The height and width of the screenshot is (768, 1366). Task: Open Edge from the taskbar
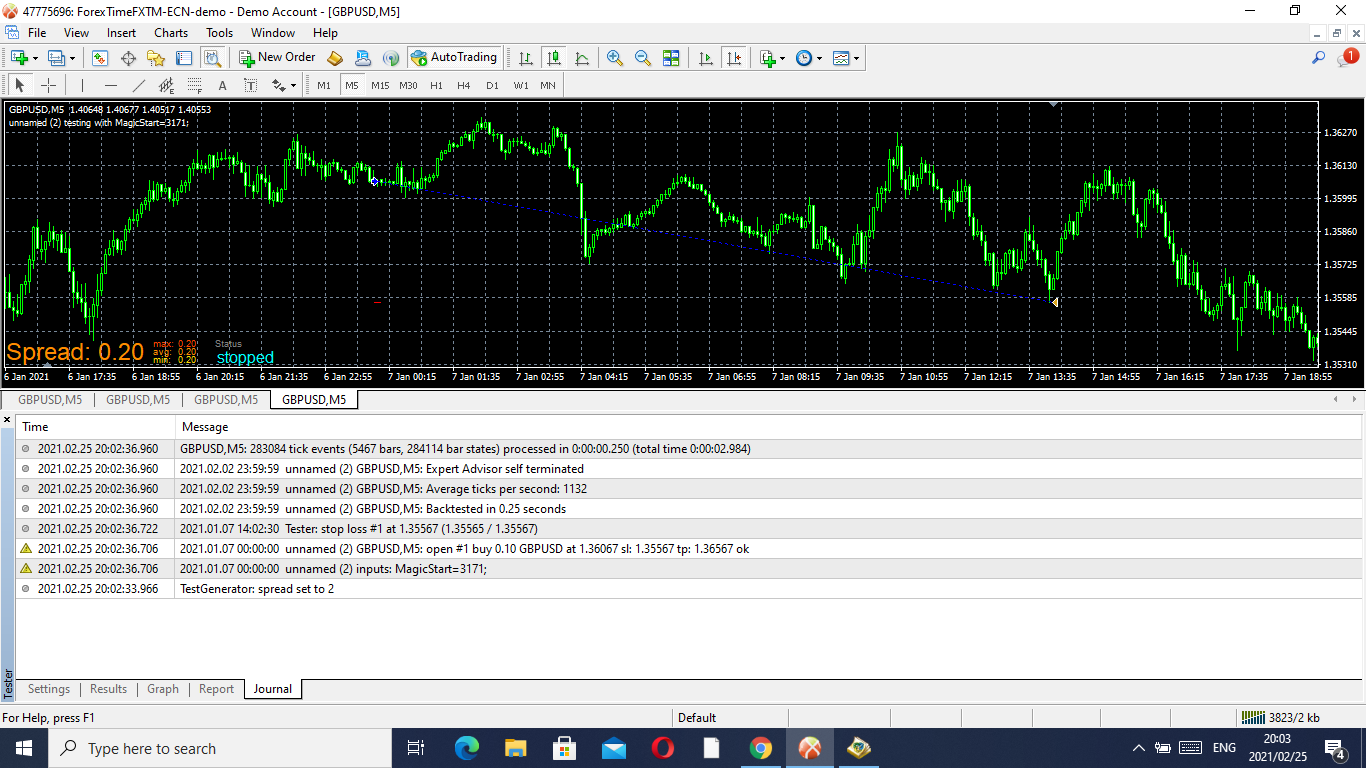[467, 748]
